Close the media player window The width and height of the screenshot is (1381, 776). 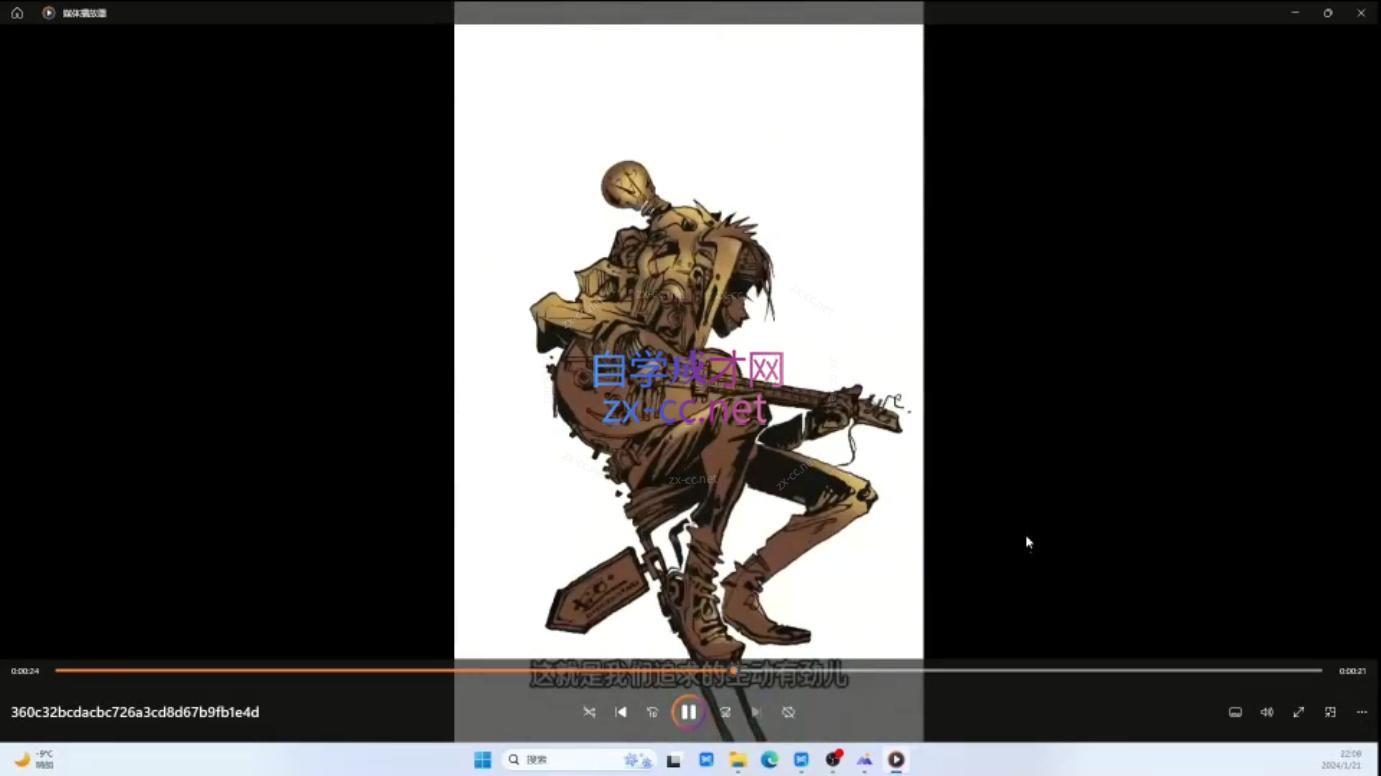pos(1361,13)
